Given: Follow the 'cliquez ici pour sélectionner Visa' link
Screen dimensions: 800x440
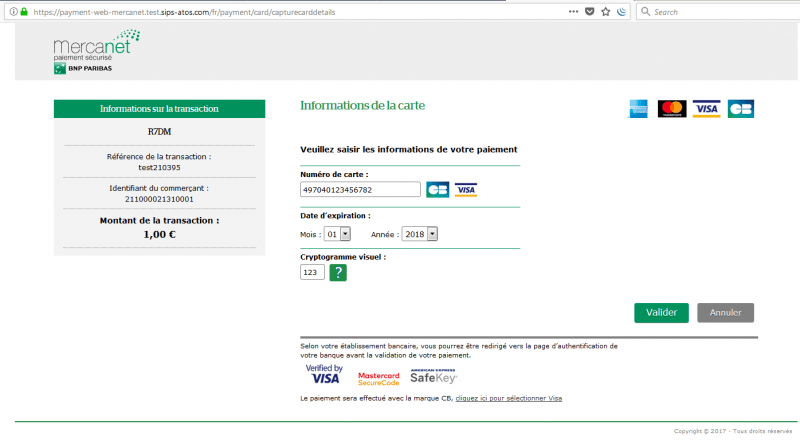Looking at the screenshot, I should pos(508,398).
